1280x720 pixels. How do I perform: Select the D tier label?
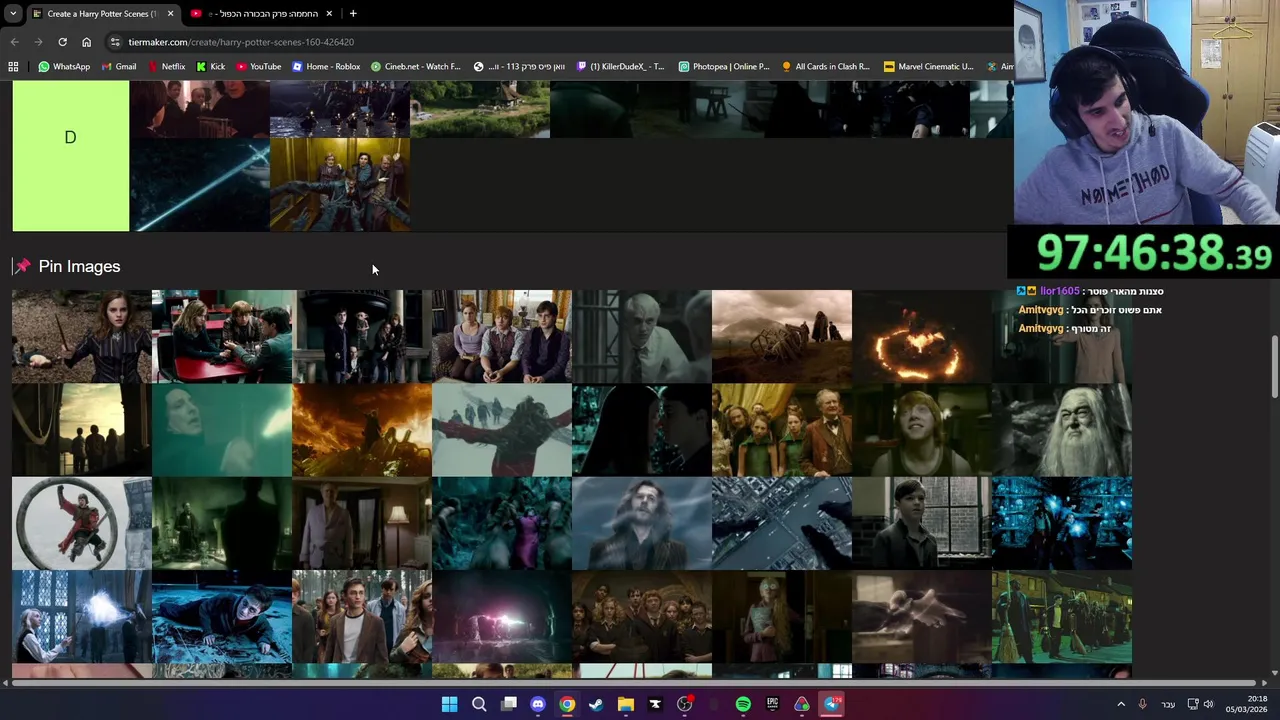70,137
